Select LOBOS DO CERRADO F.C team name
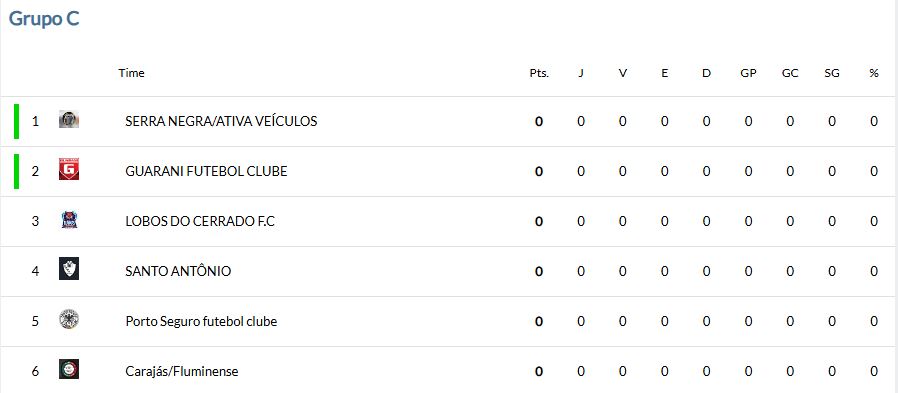Screen dimensions: 898x393 pyautogui.click(x=200, y=221)
